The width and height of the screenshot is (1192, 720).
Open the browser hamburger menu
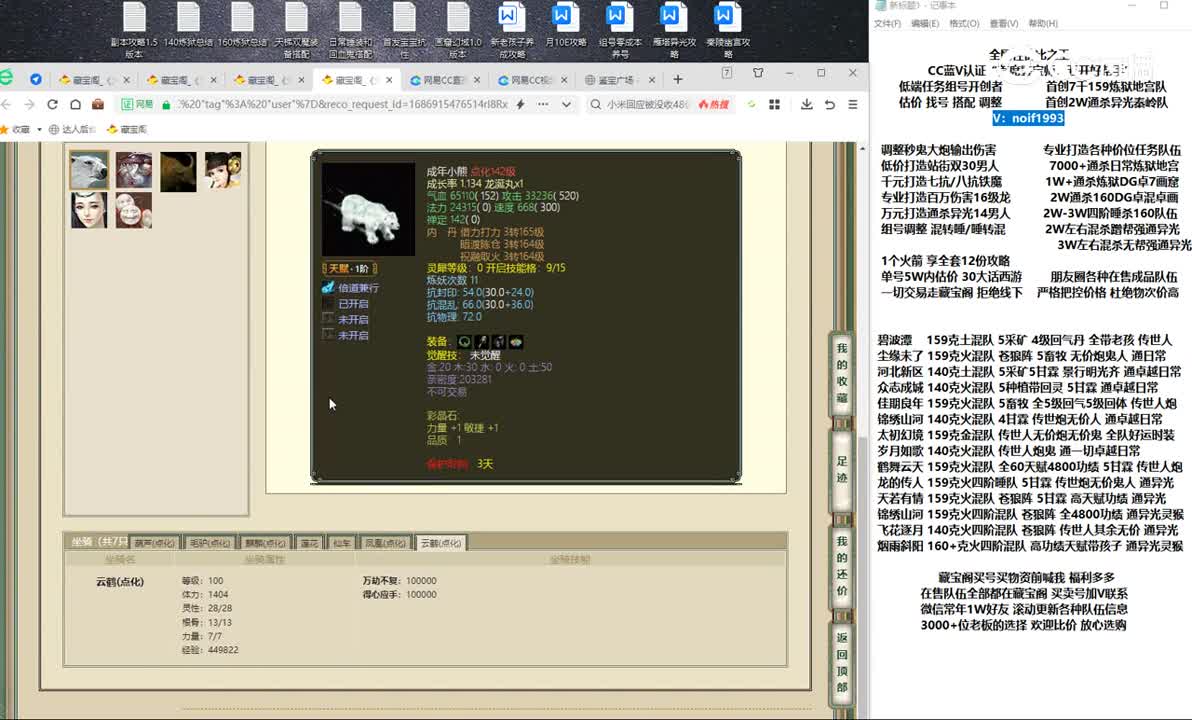pos(853,104)
